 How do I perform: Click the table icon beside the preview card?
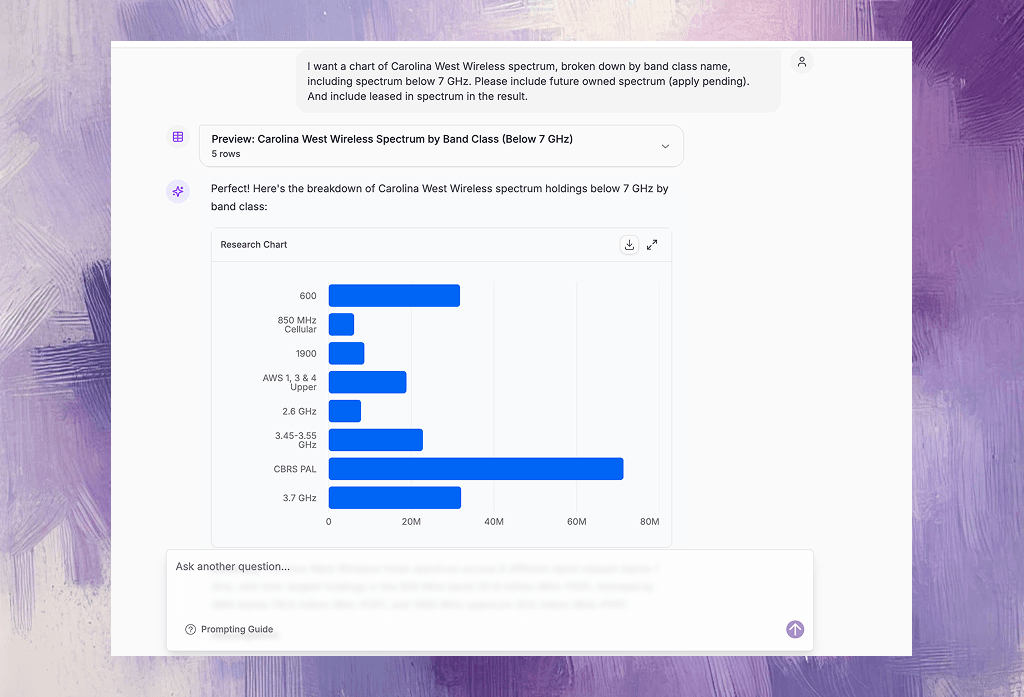[x=178, y=137]
